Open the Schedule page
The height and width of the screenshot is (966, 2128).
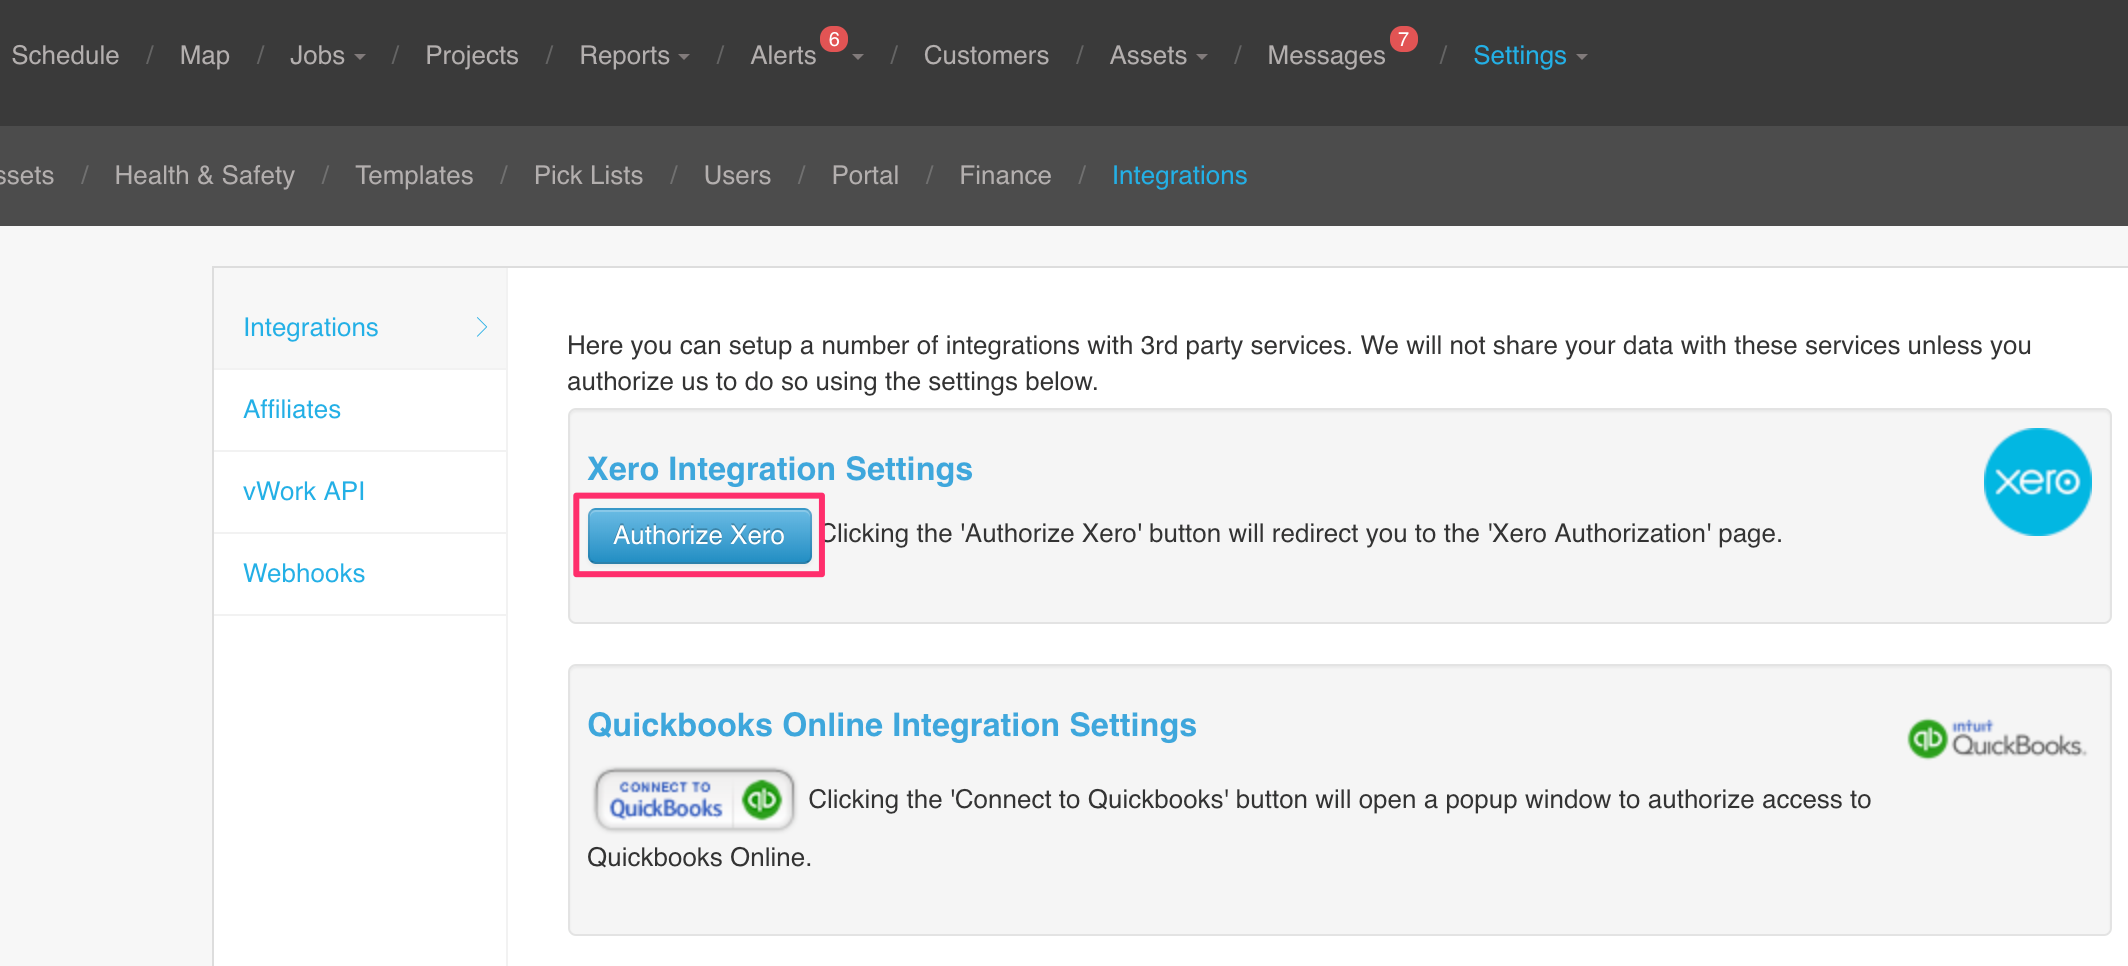tap(65, 56)
